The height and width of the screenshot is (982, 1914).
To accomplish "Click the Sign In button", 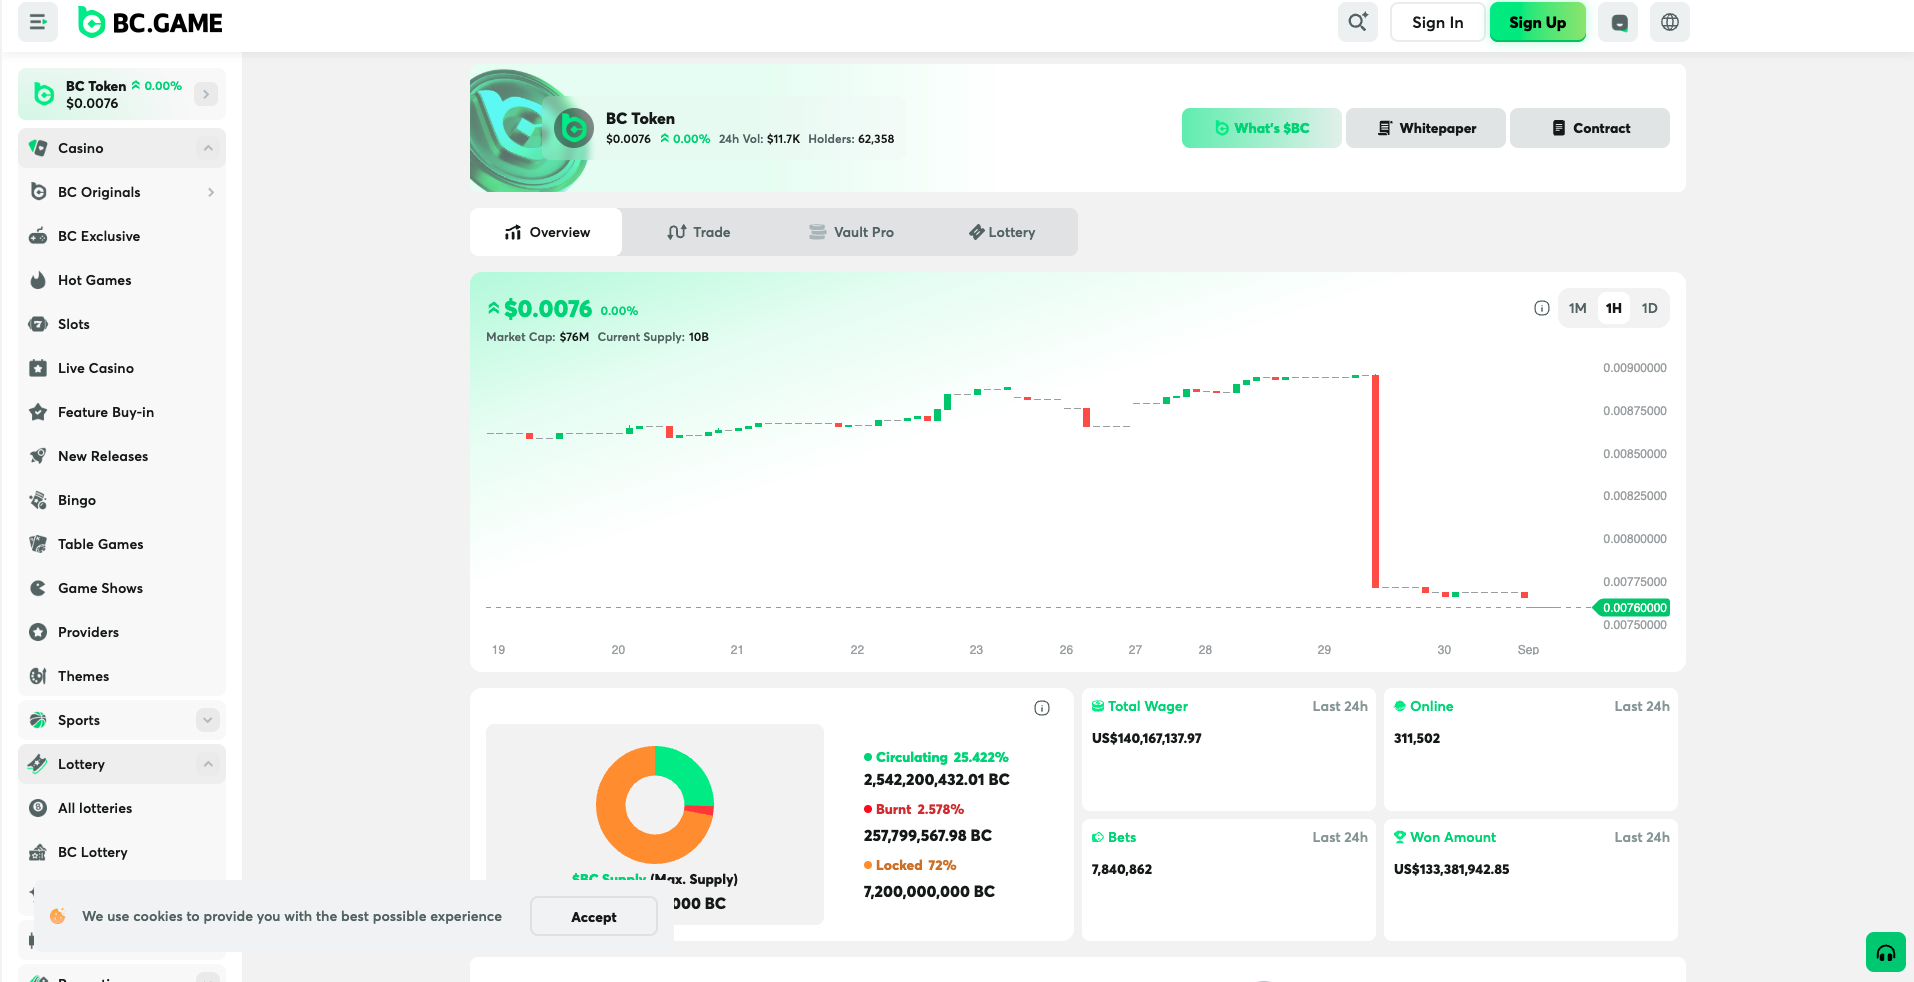I will pyautogui.click(x=1437, y=22).
